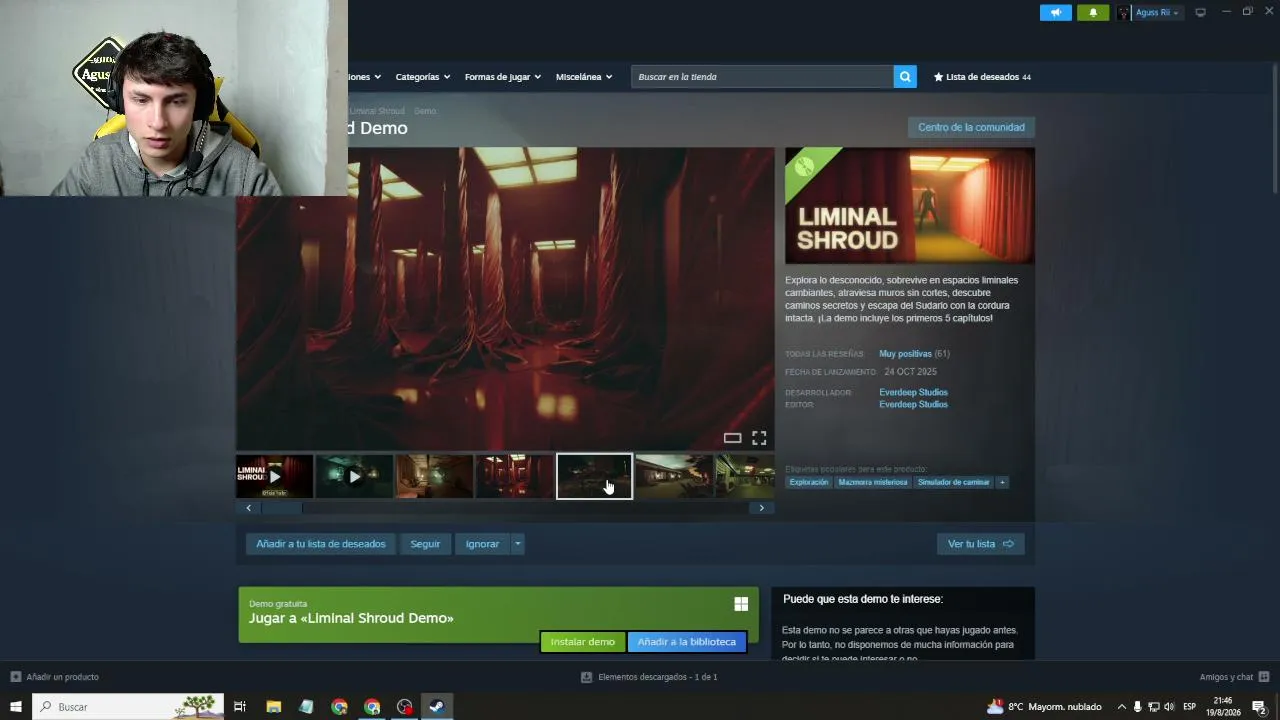This screenshot has width=1280, height=720.
Task: Go to Centro de la comunidad
Action: pos(971,127)
